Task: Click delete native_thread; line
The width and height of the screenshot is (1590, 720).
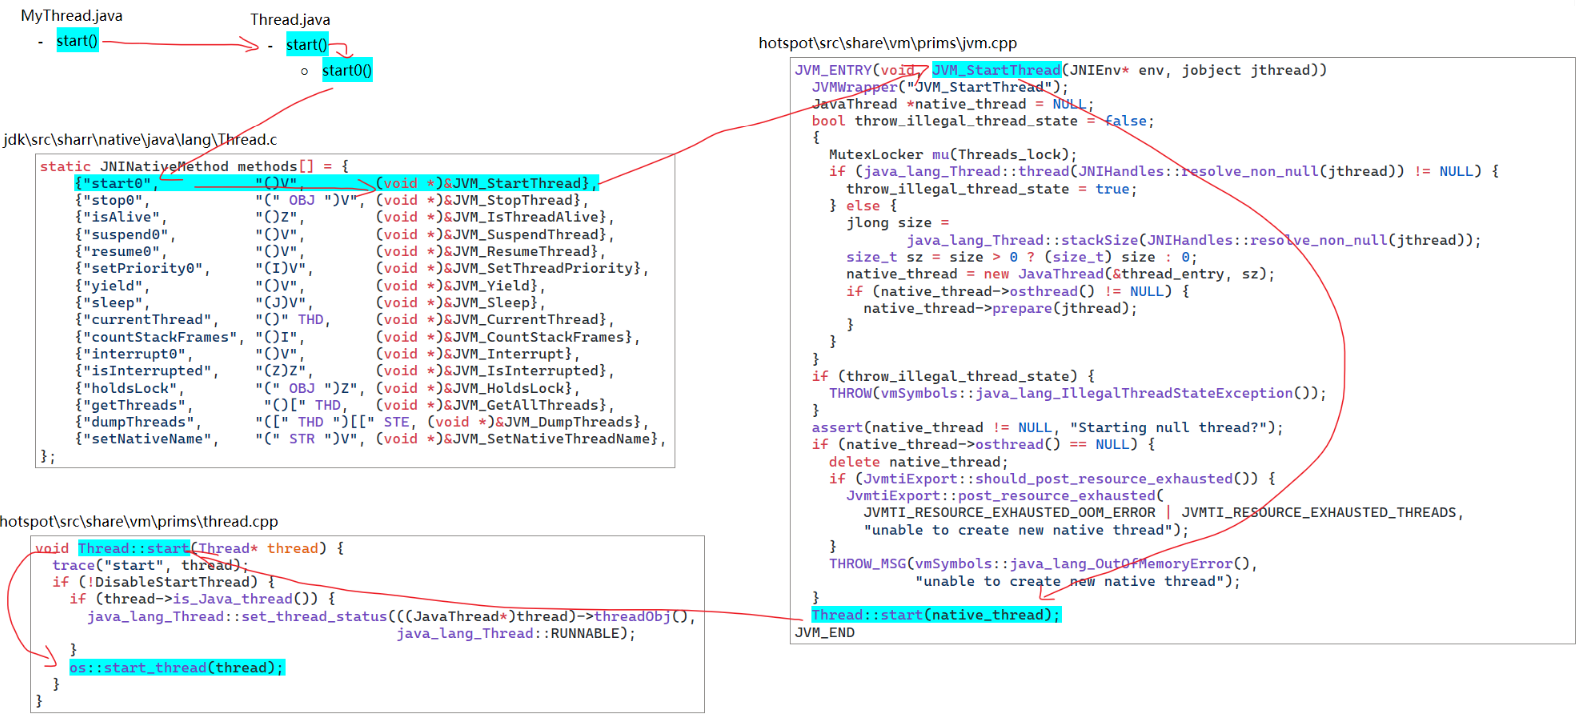Action: [919, 462]
